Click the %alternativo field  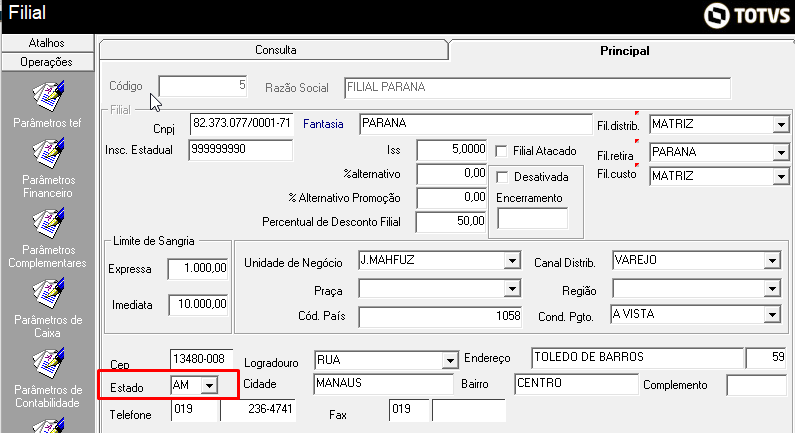[x=451, y=174]
